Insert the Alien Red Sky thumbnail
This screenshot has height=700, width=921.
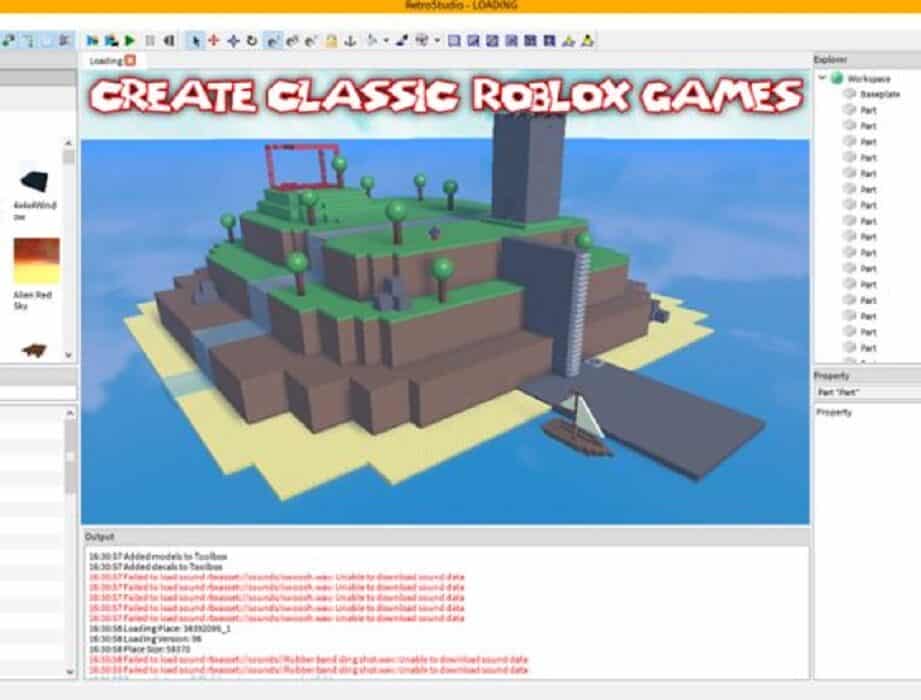tap(36, 261)
